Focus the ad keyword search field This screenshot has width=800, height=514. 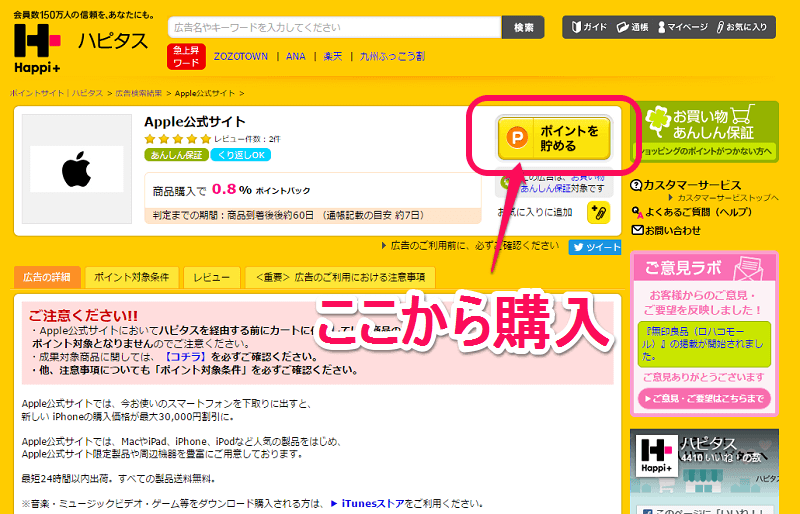click(335, 28)
